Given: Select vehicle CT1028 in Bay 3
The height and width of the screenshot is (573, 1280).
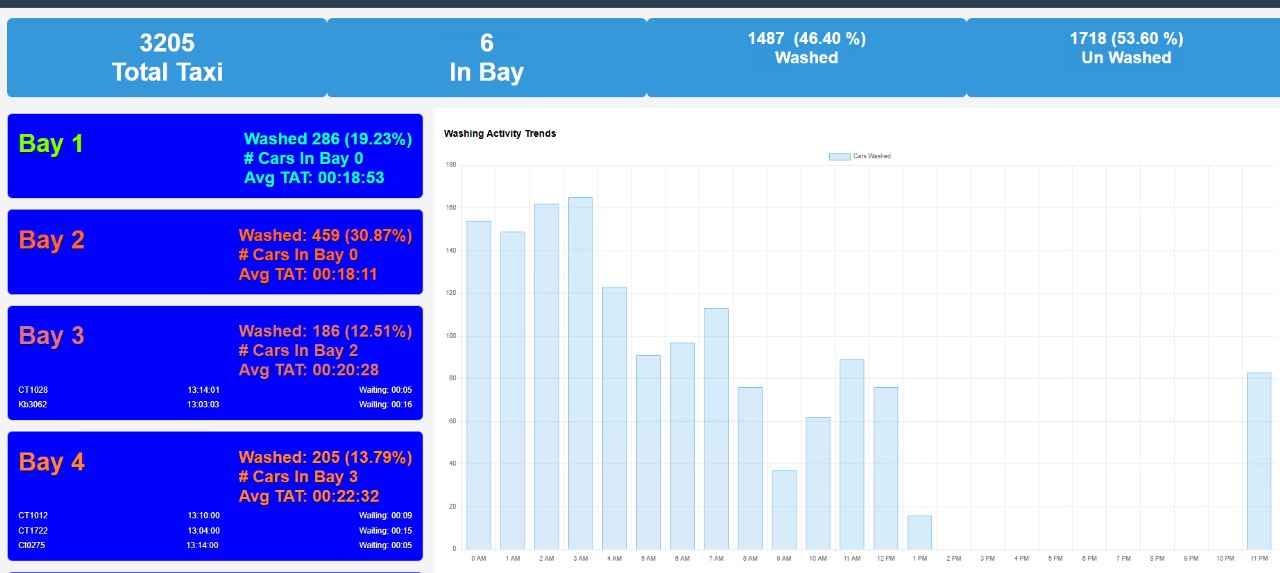Looking at the screenshot, I should pyautogui.click(x=33, y=390).
